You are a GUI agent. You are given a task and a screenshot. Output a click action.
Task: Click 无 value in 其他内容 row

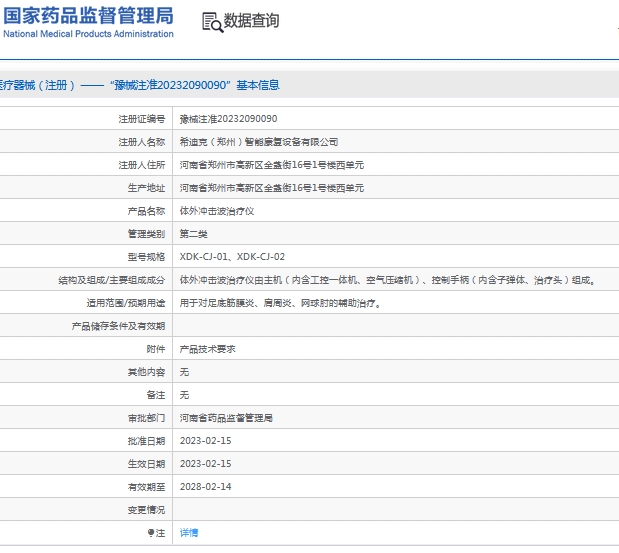point(184,372)
